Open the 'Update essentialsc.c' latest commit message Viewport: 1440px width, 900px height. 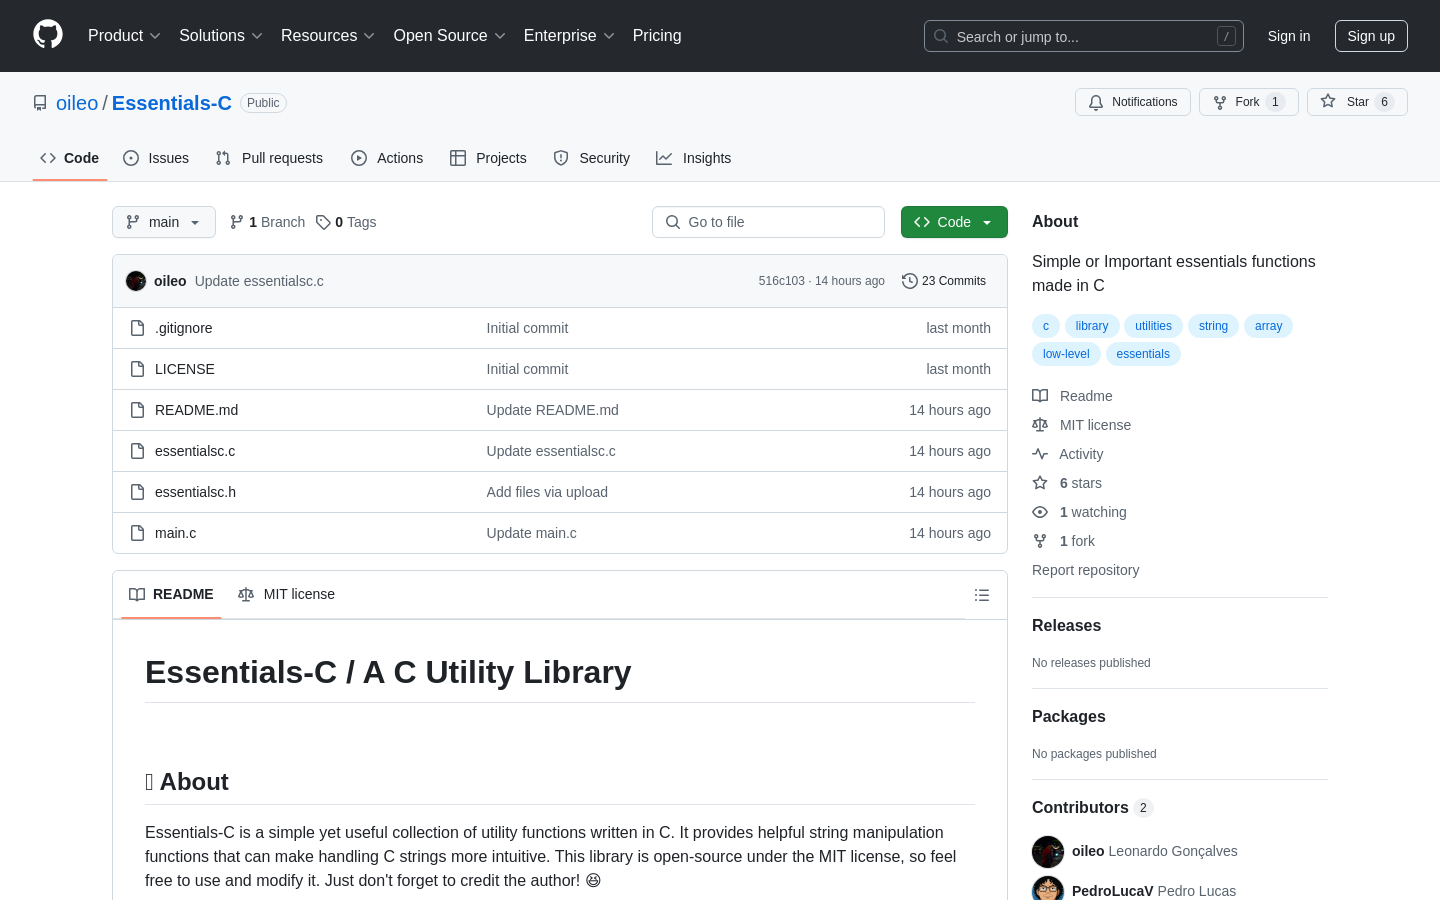point(259,281)
